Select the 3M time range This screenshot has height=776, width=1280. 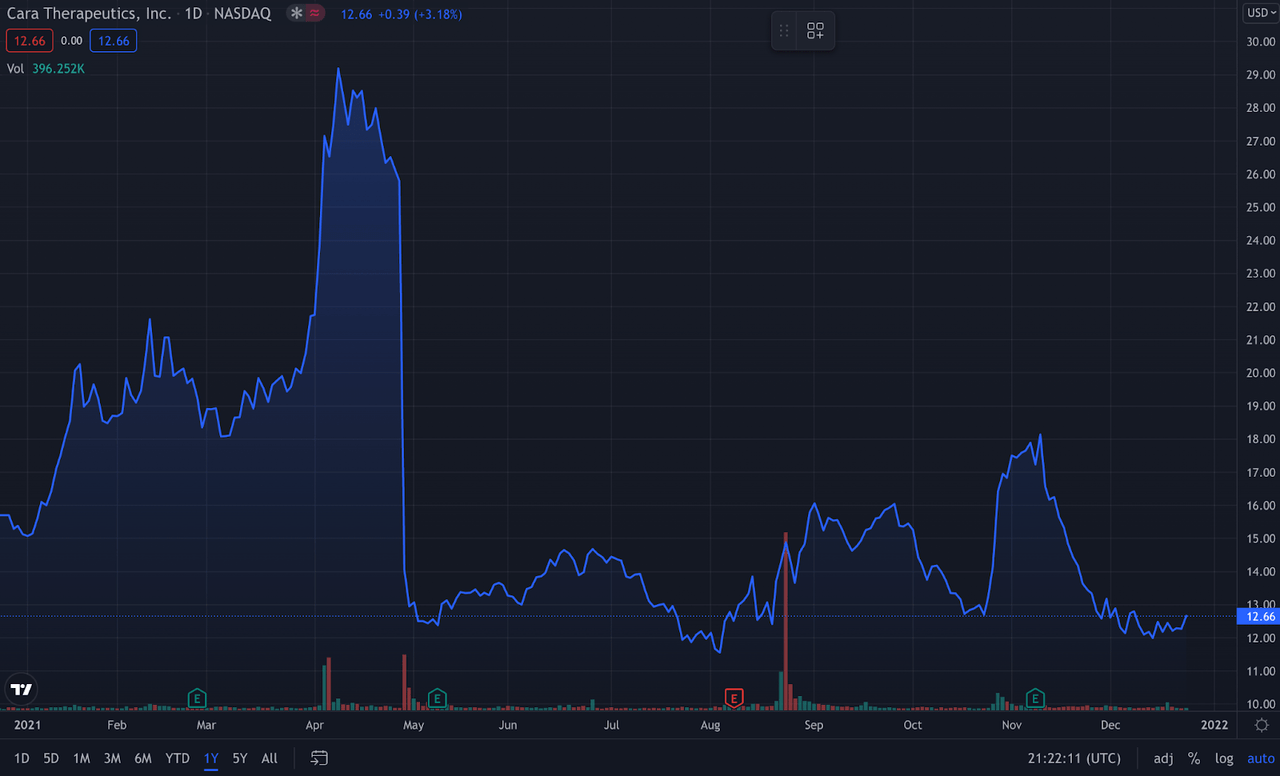point(112,759)
